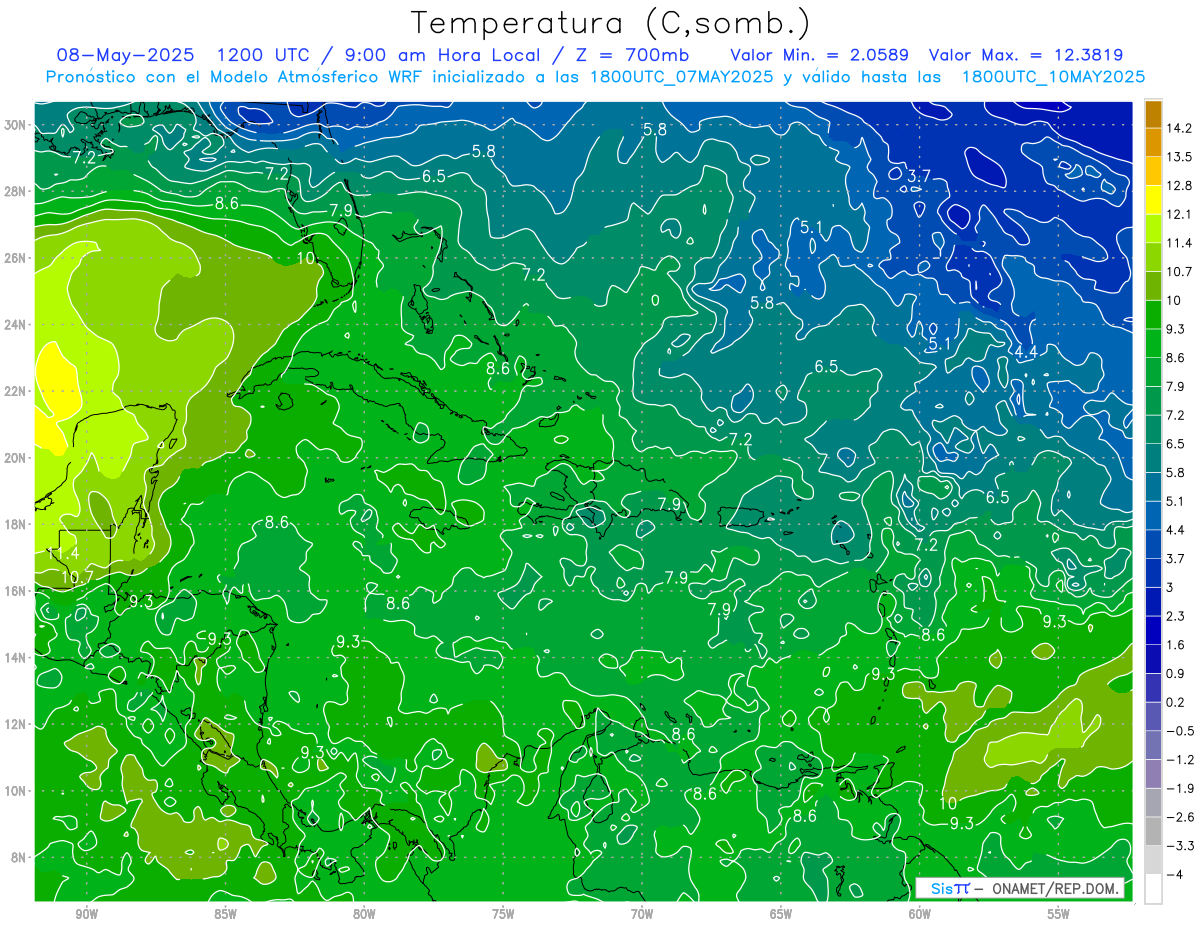The height and width of the screenshot is (927, 1200).
Task: Click the '10N' latitude axis label
Action: pos(17,791)
